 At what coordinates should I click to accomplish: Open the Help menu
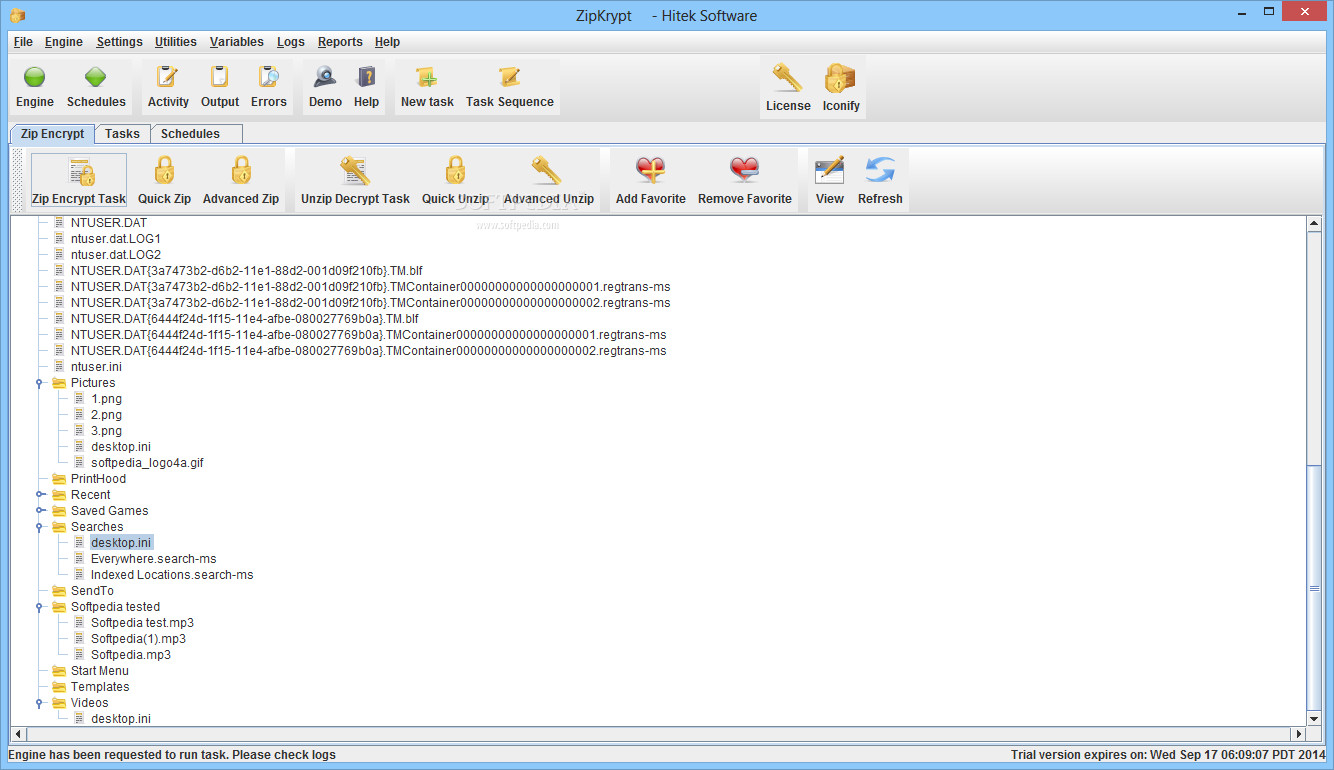point(387,42)
